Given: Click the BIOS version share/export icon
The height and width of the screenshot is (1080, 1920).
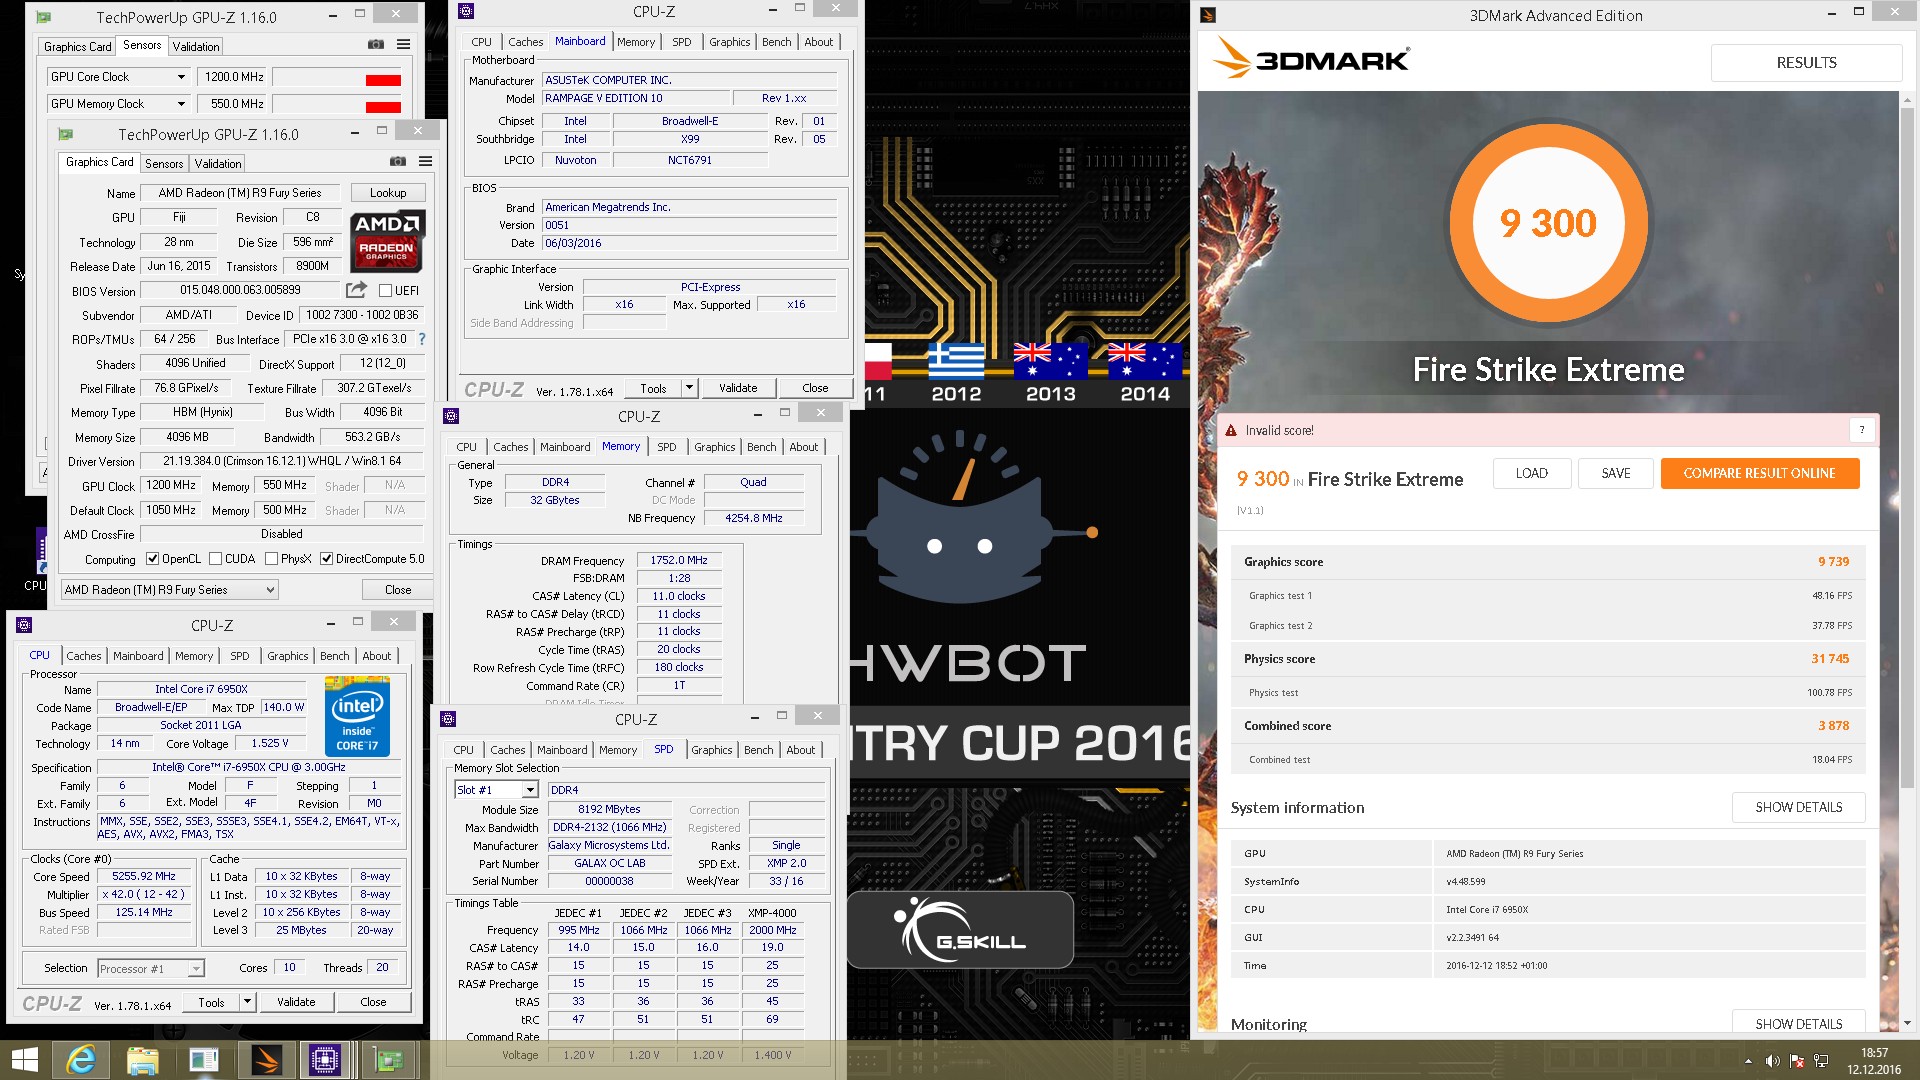Looking at the screenshot, I should 356,290.
